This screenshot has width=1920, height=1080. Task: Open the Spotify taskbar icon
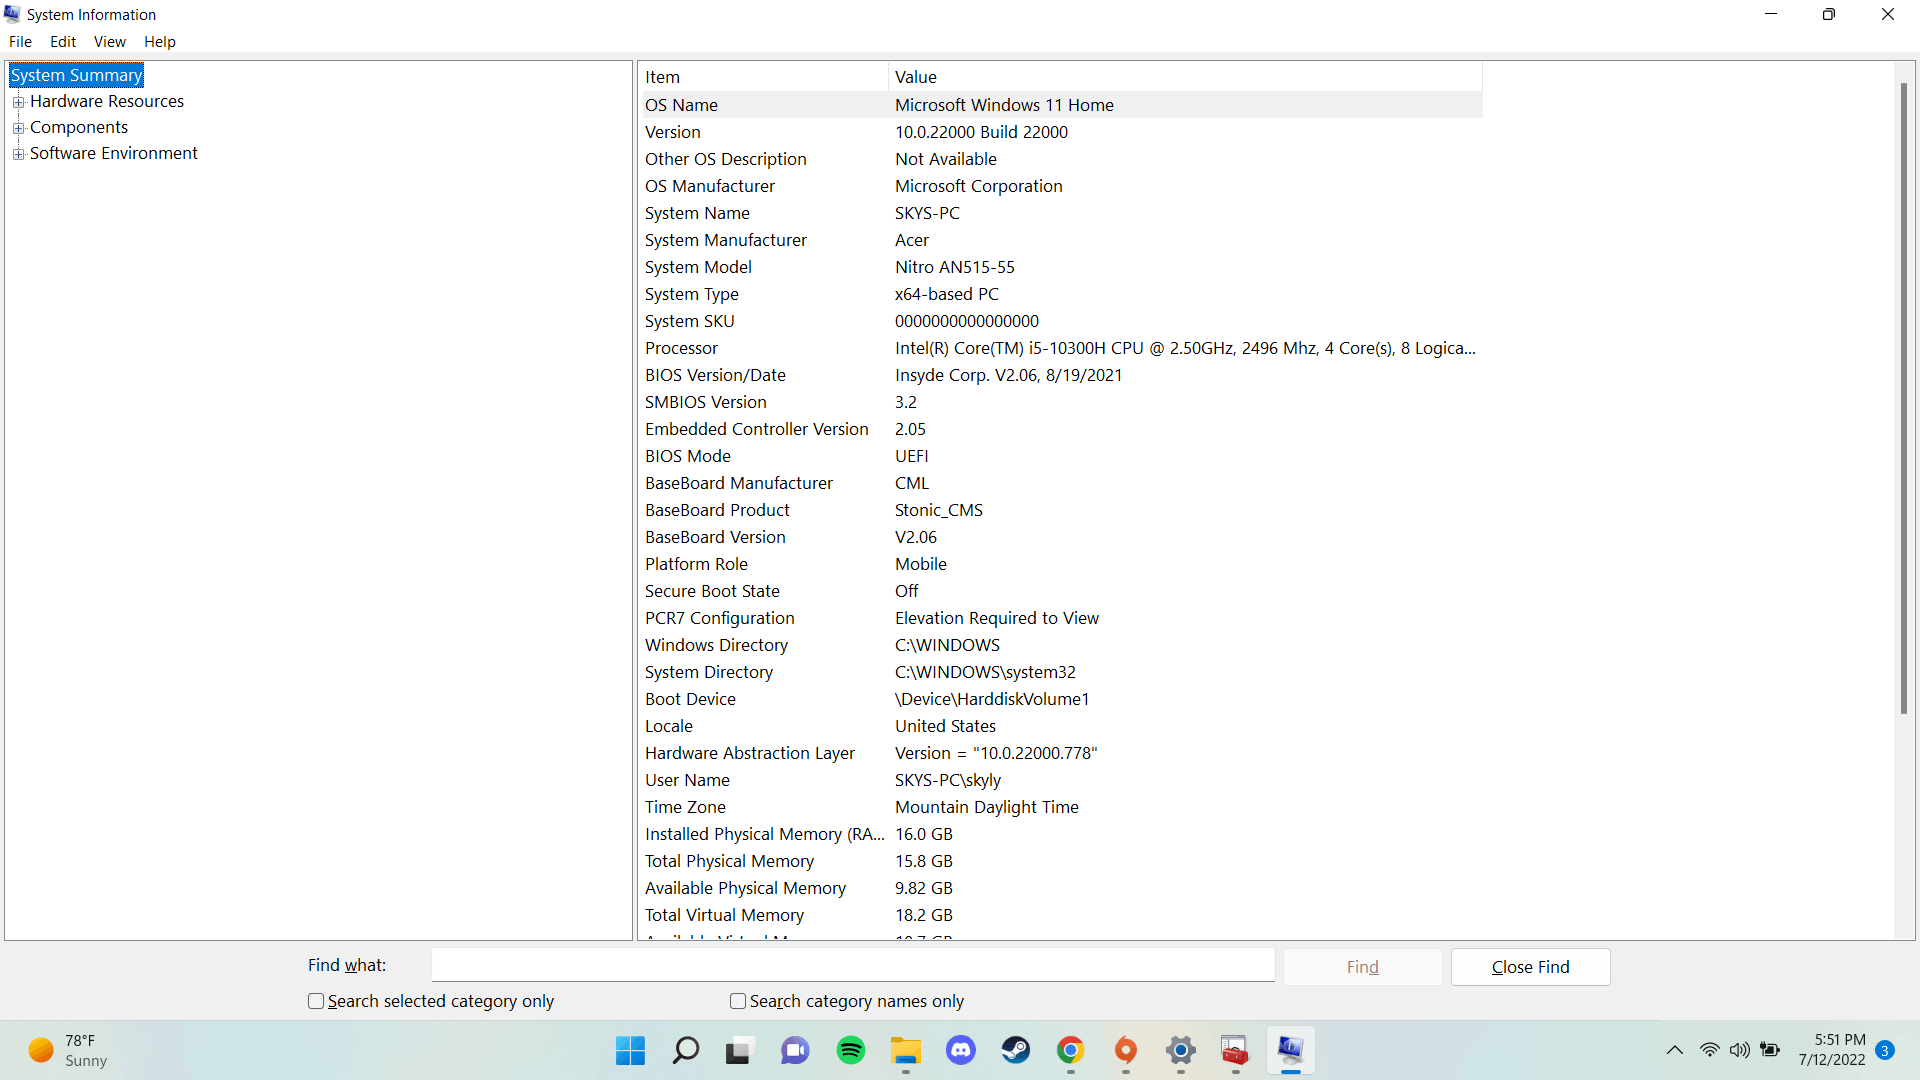pyautogui.click(x=851, y=1050)
